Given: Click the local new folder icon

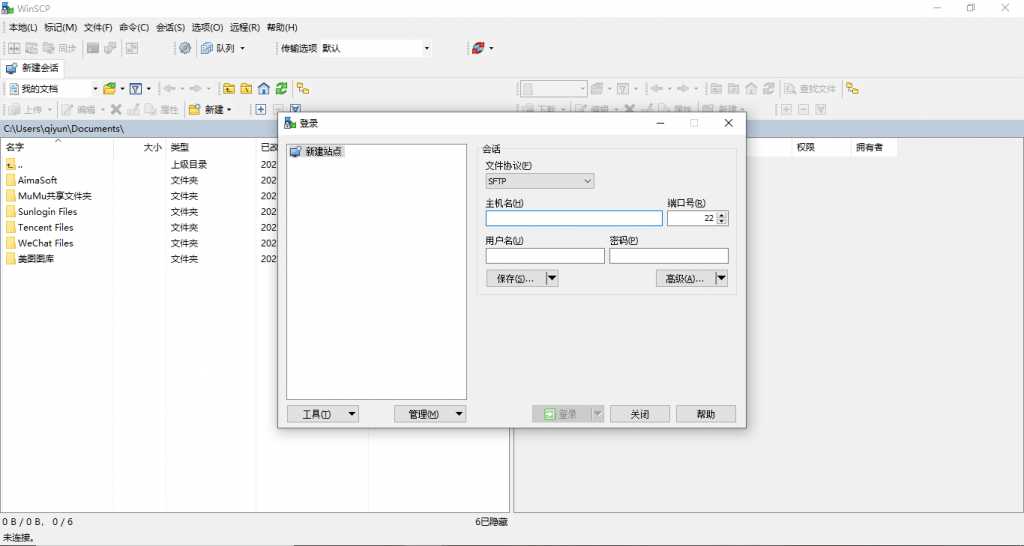Looking at the screenshot, I should [x=194, y=110].
